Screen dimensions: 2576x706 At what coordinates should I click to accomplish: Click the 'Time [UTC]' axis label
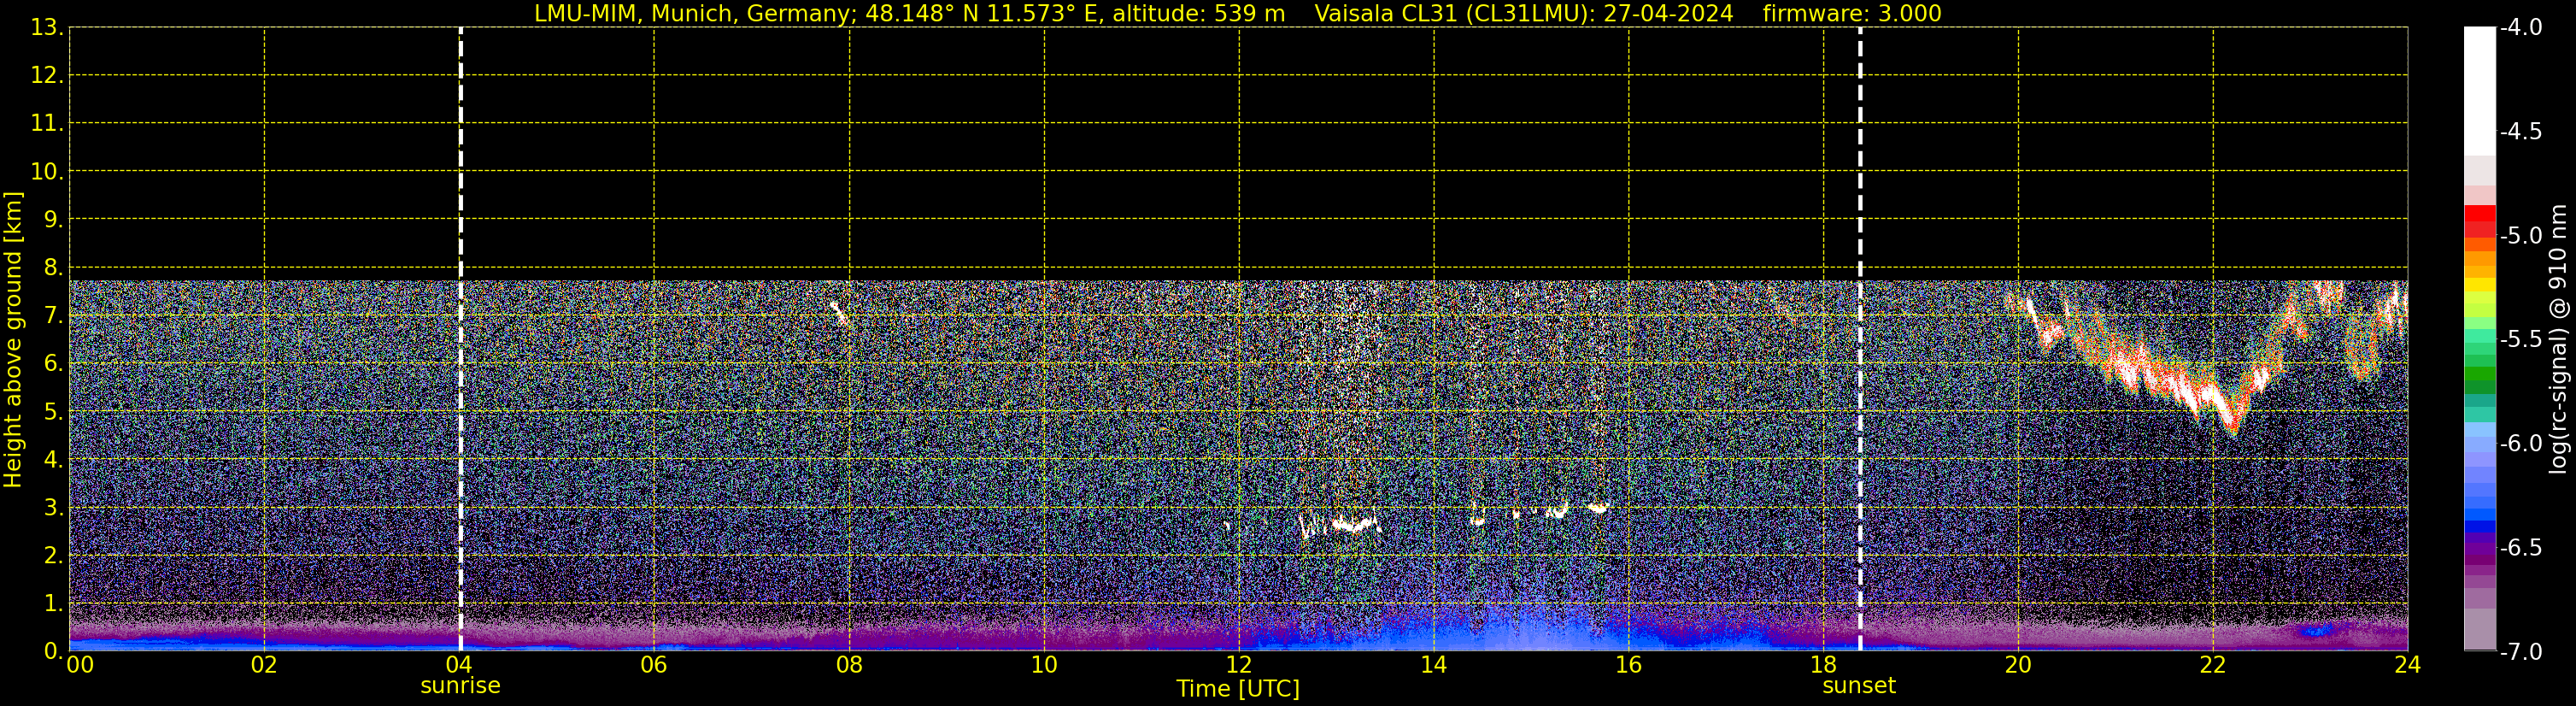click(x=1237, y=689)
